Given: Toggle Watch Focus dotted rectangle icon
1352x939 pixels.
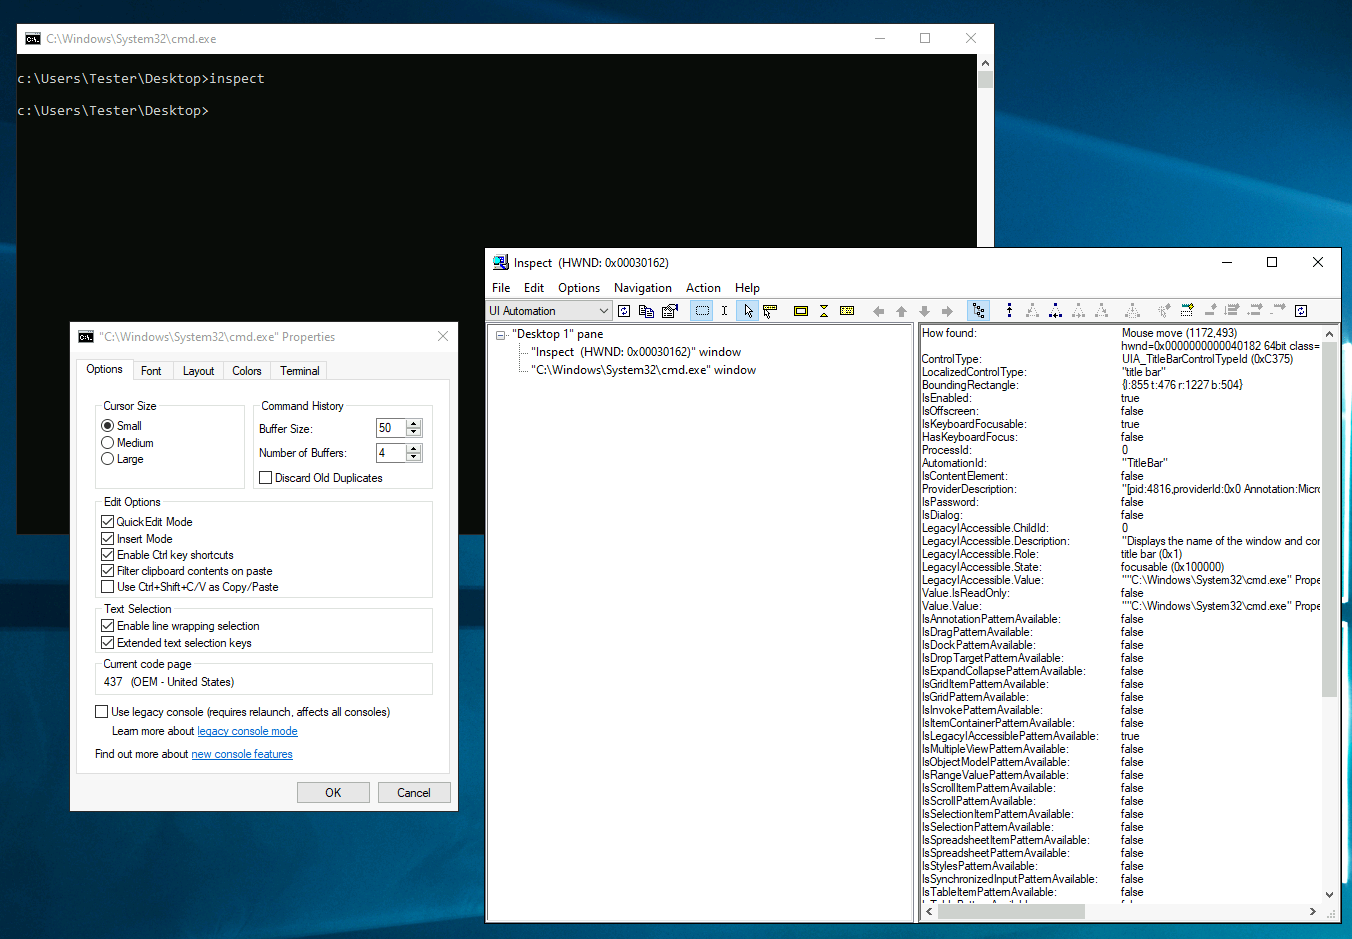Looking at the screenshot, I should pos(702,311).
